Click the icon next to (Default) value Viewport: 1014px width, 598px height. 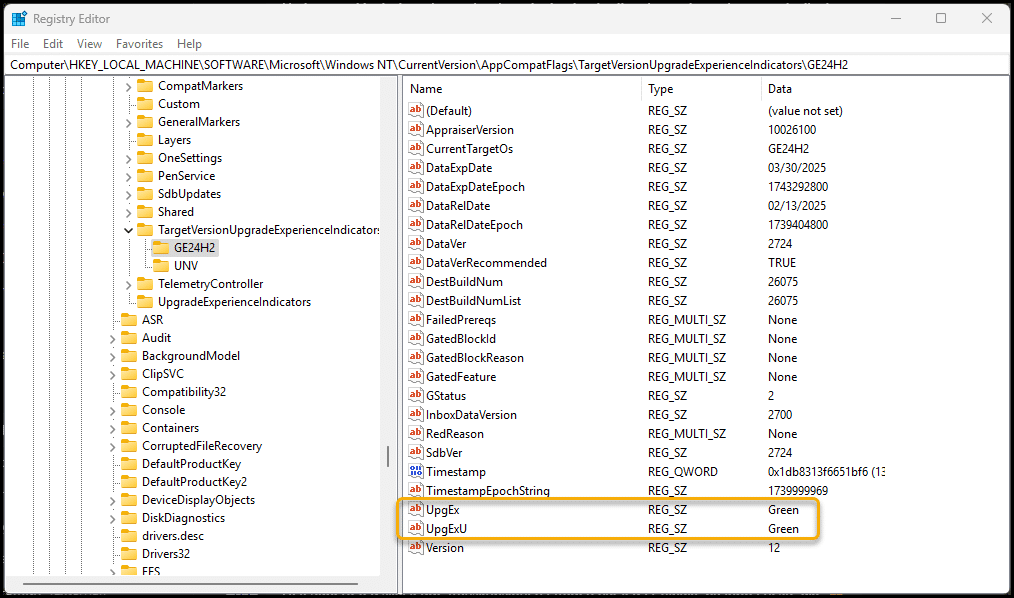(416, 111)
